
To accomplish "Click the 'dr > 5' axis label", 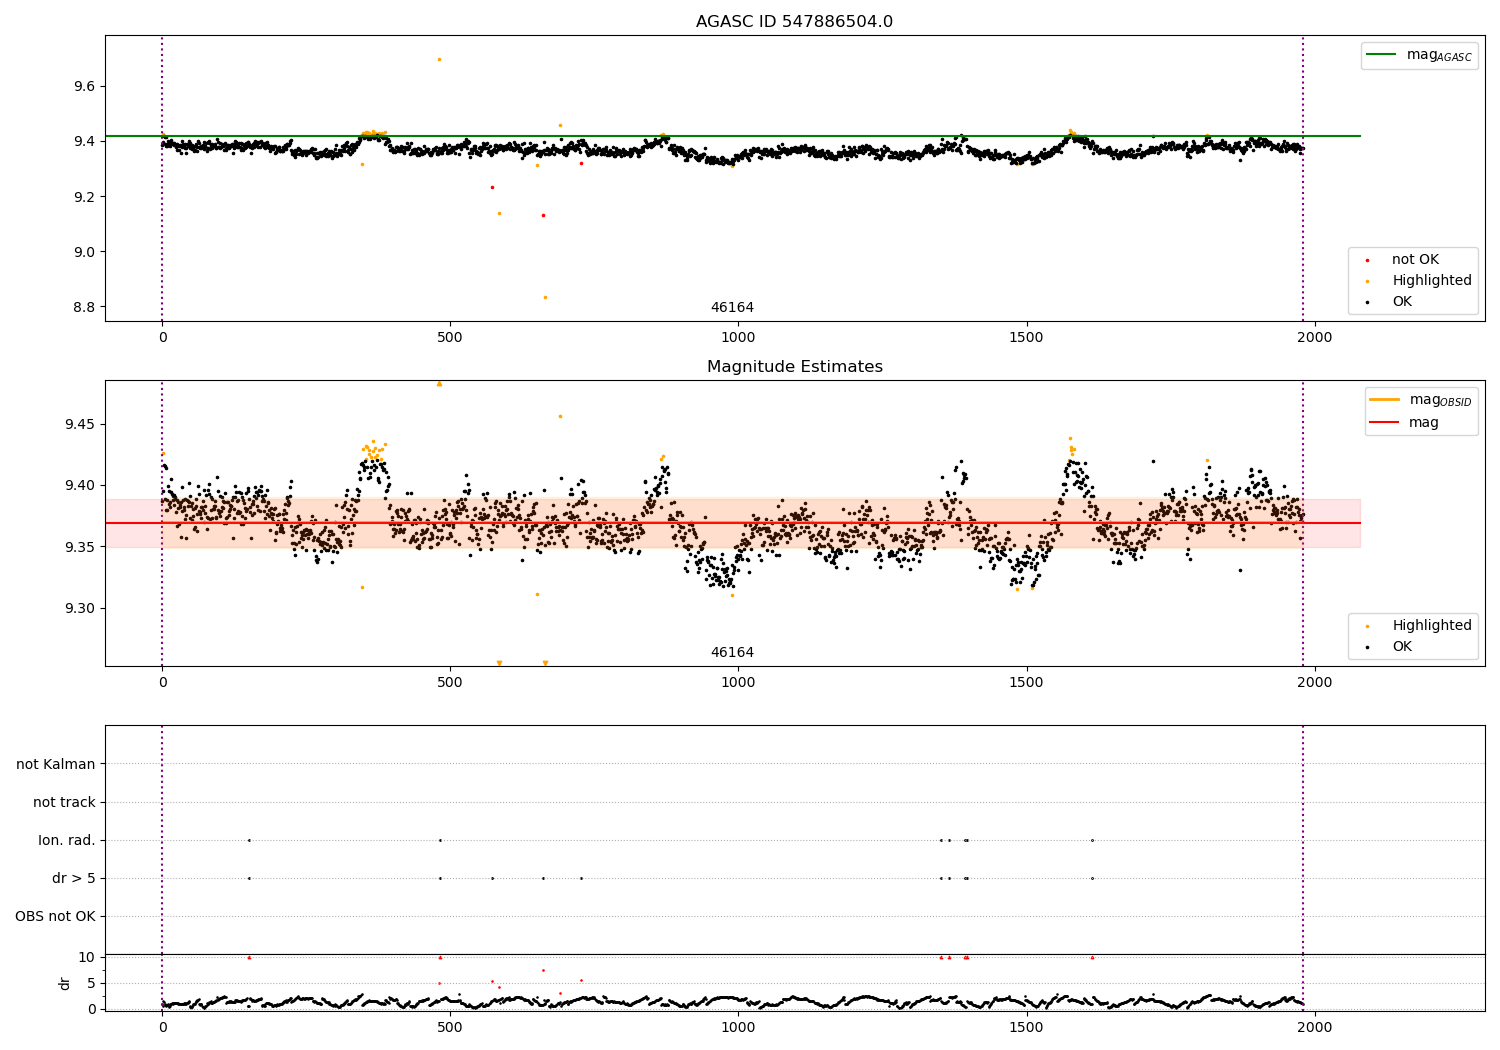I will coord(74,878).
